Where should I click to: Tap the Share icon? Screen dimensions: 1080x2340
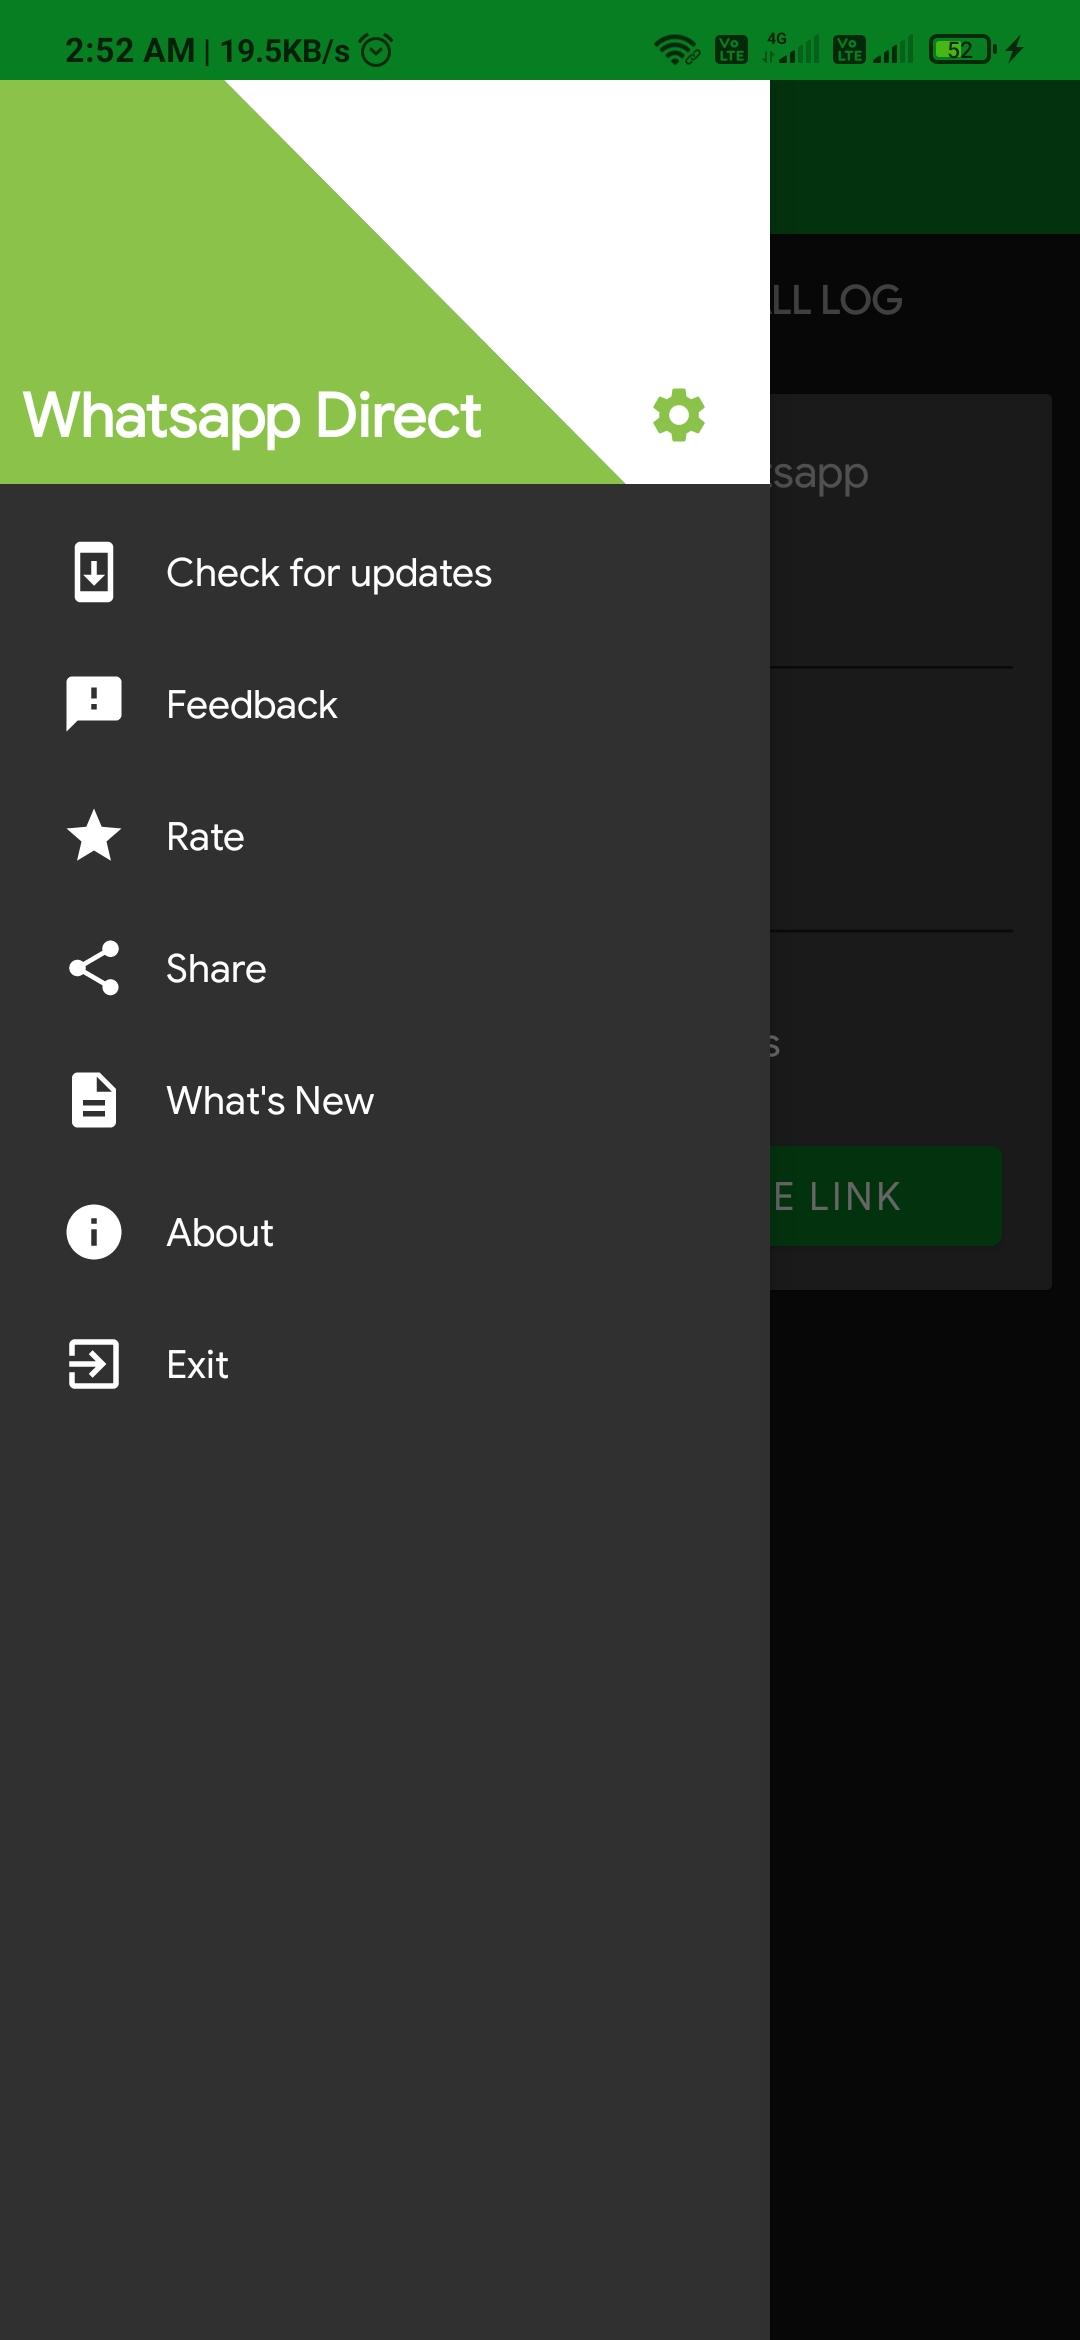coord(94,968)
